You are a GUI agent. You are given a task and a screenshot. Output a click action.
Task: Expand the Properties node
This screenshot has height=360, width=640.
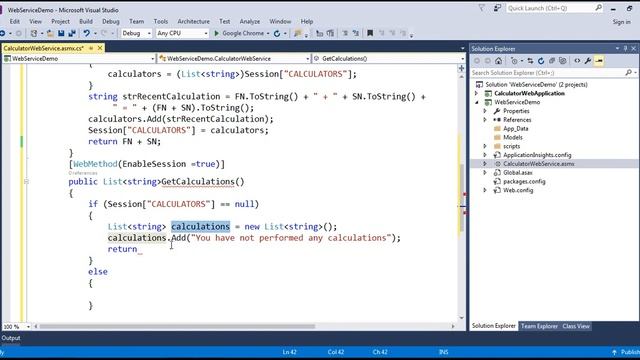click(485, 111)
